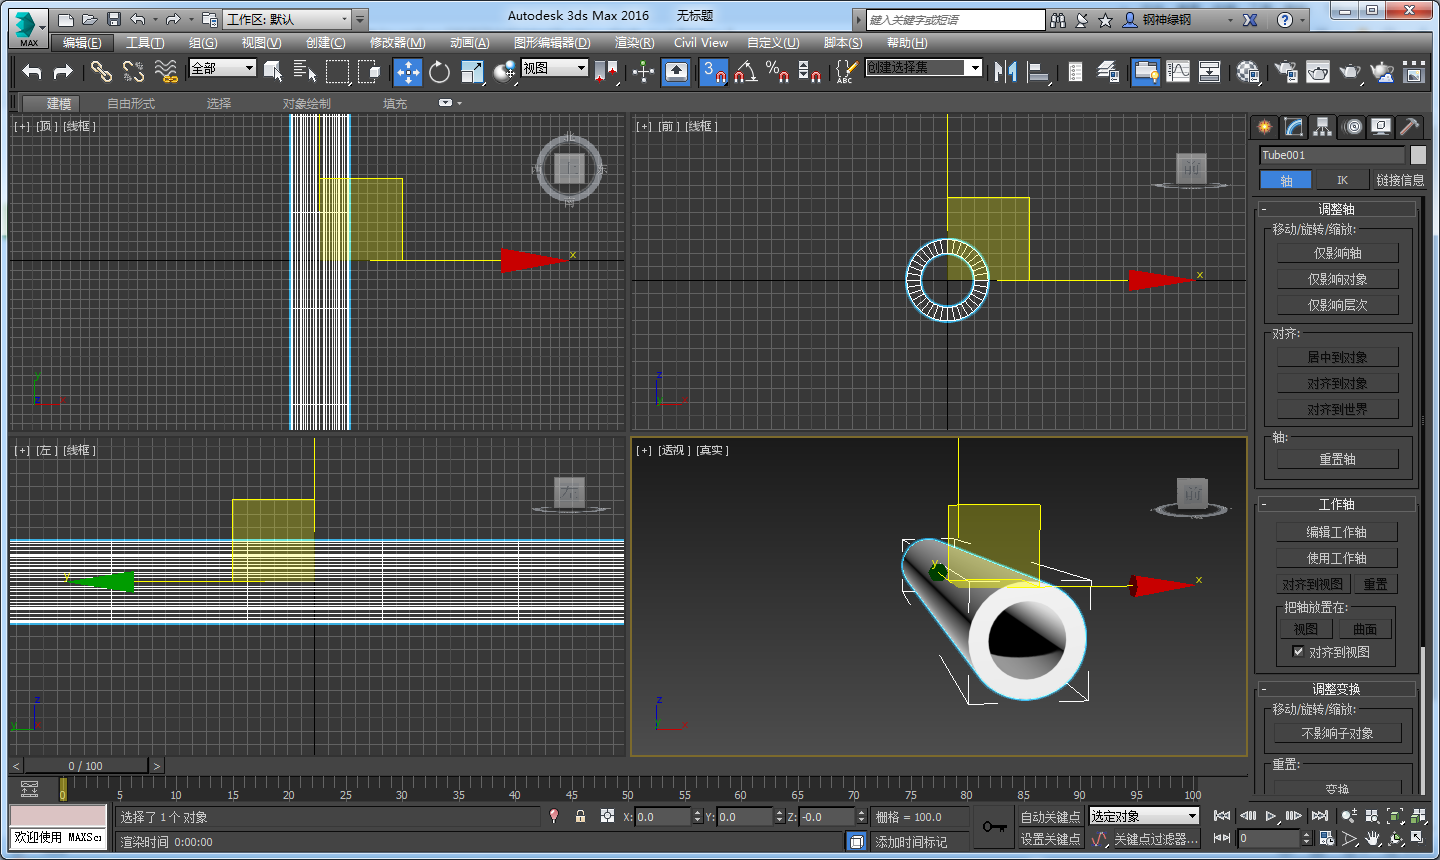This screenshot has width=1440, height=860.
Task: Select the Move tool in main toolbar
Action: point(408,71)
